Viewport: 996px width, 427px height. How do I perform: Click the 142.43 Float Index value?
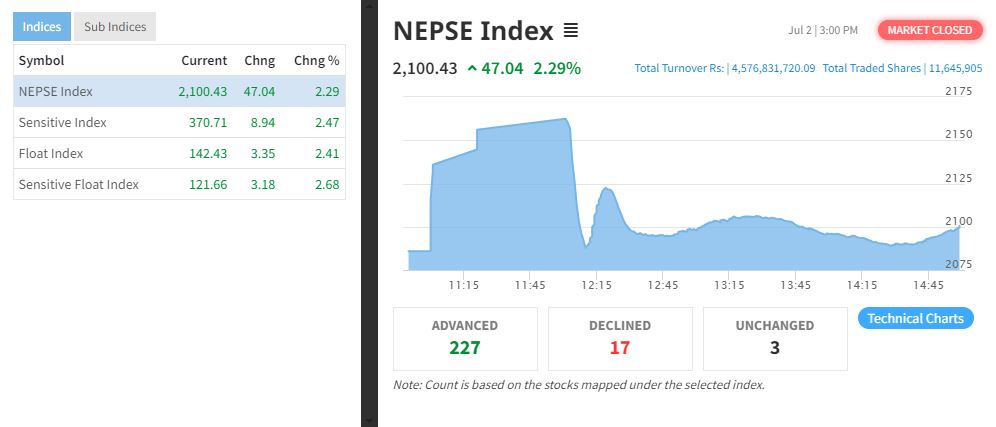(x=208, y=153)
